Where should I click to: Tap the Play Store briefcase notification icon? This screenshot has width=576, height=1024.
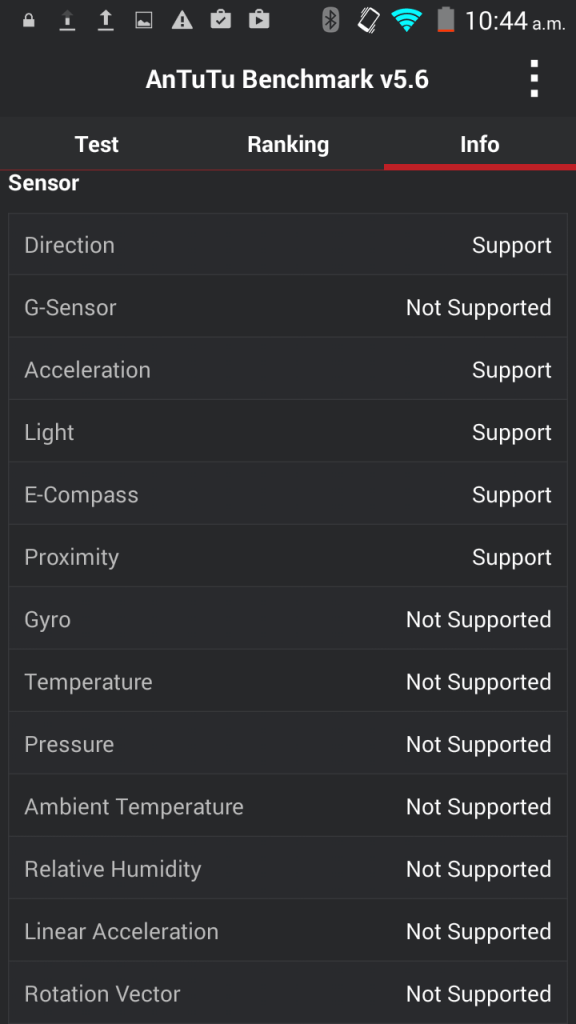(259, 20)
